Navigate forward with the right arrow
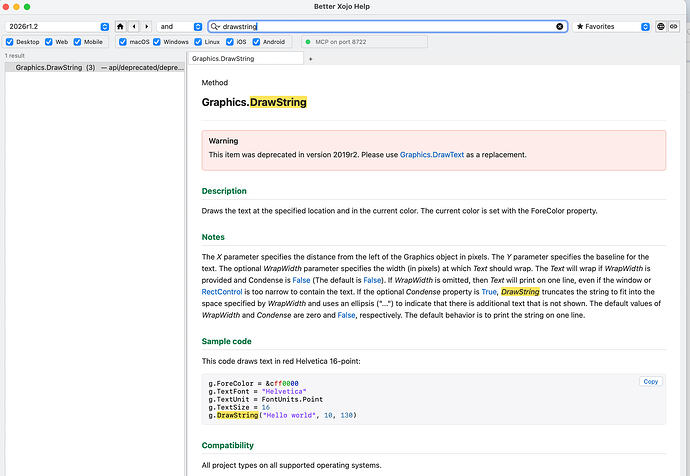 pos(147,26)
